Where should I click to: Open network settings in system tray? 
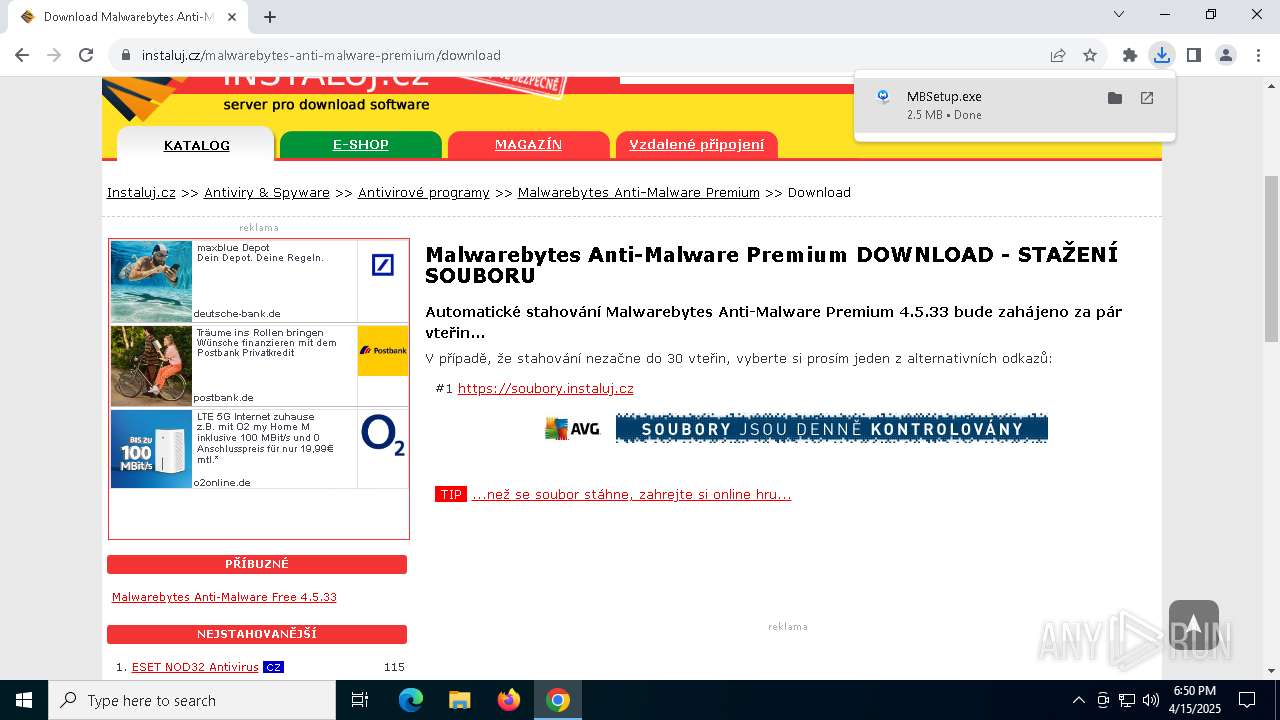click(1127, 700)
